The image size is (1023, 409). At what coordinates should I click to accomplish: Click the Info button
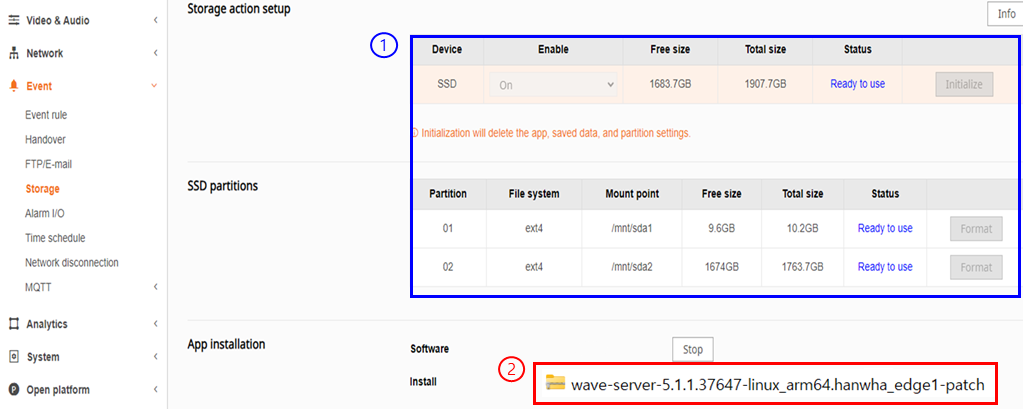pos(1005,13)
